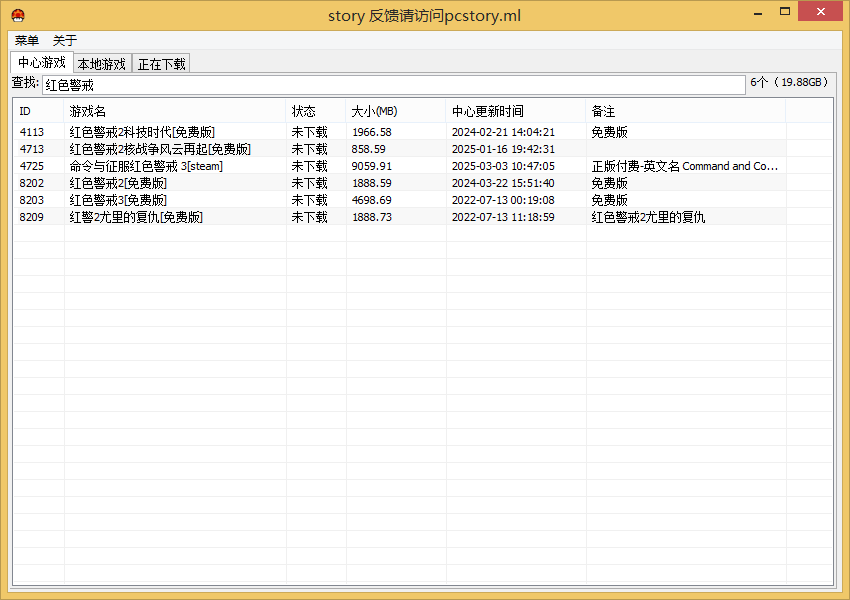Click the story app icon in title bar
The height and width of the screenshot is (600, 850).
tap(17, 15)
